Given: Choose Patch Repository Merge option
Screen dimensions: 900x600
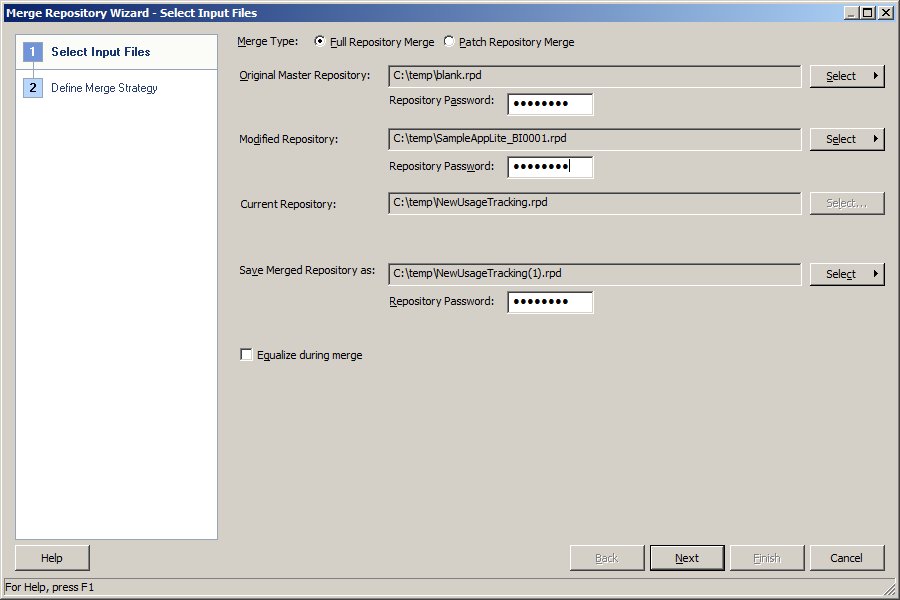Looking at the screenshot, I should click(449, 41).
